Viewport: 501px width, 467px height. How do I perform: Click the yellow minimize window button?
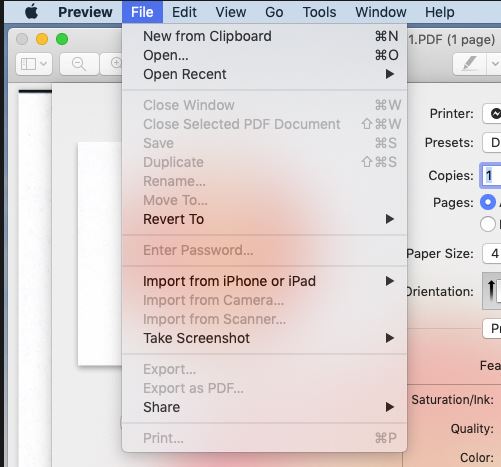coord(42,39)
